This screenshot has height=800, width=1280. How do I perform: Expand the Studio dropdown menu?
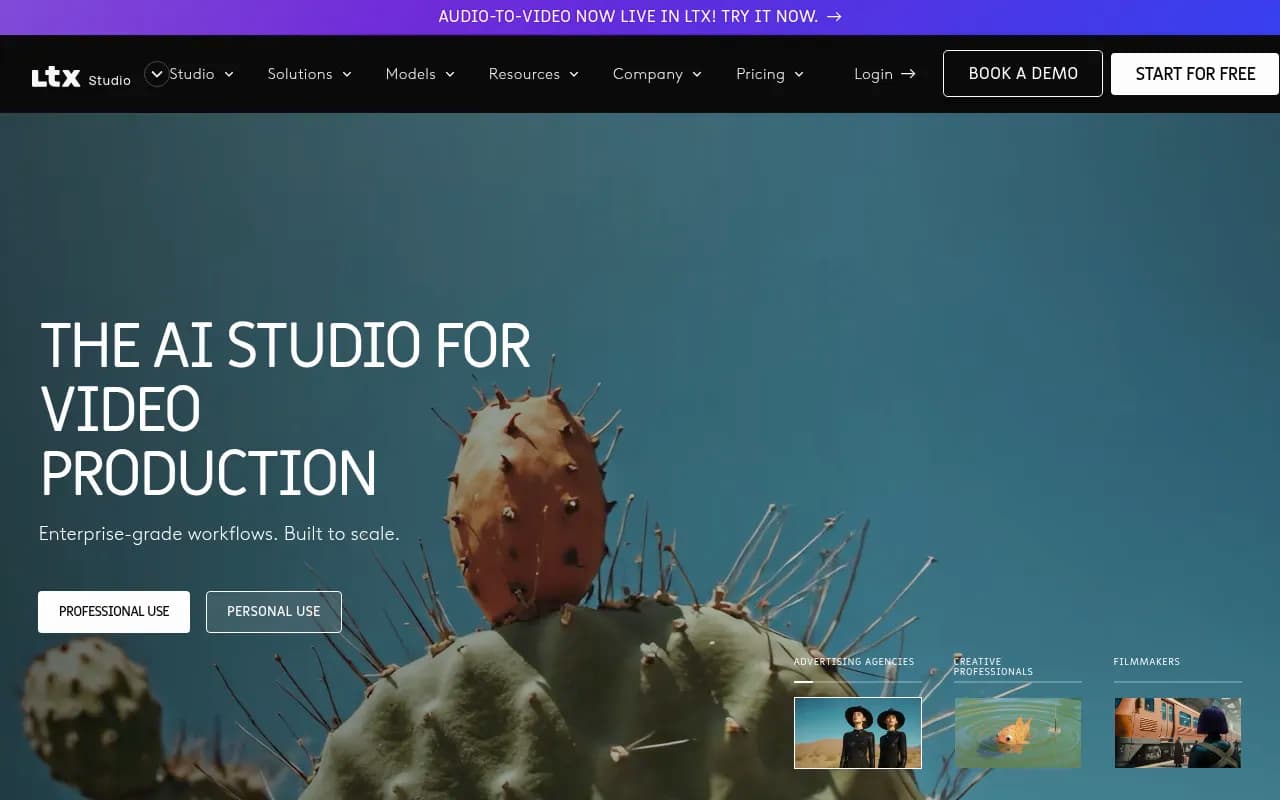(x=192, y=74)
